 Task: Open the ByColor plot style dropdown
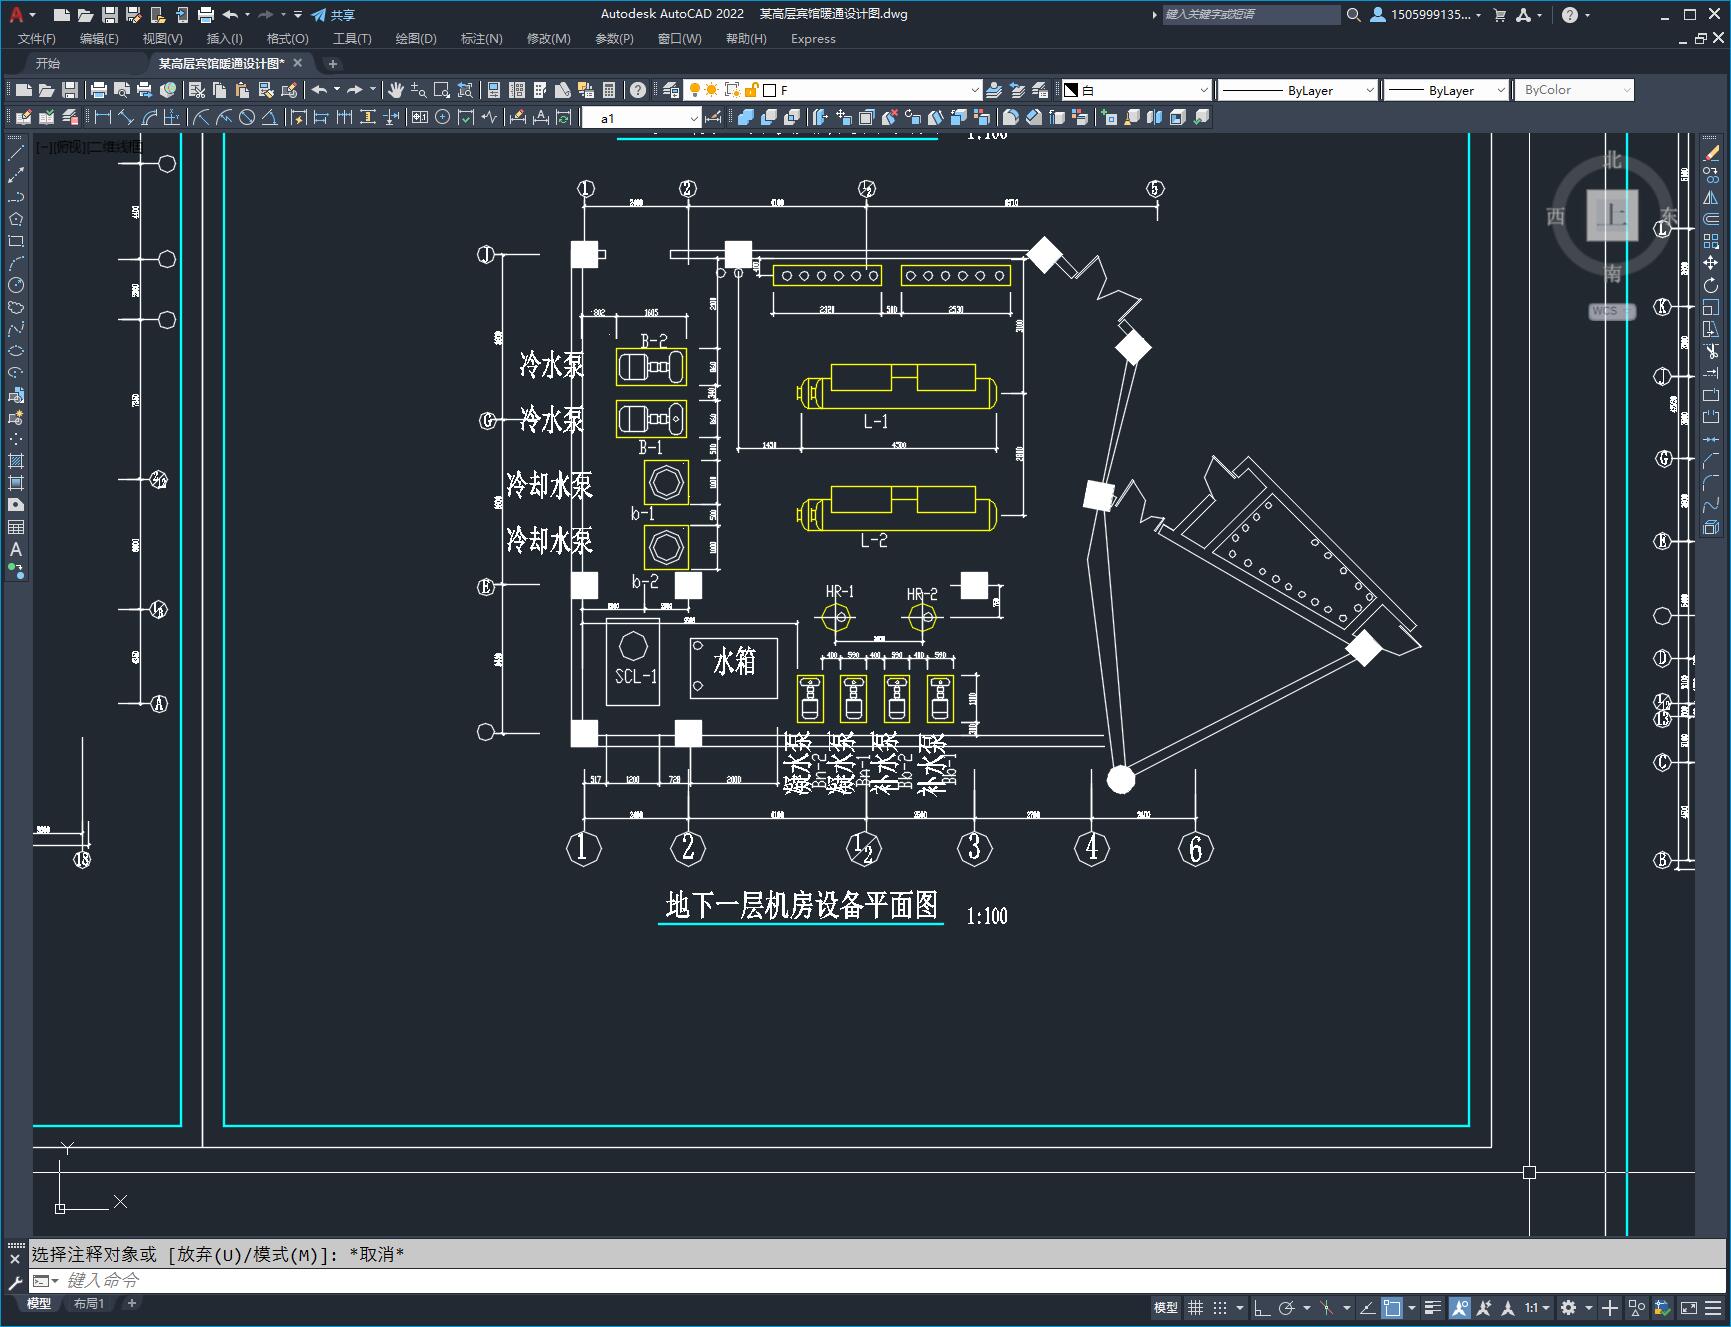point(1574,90)
